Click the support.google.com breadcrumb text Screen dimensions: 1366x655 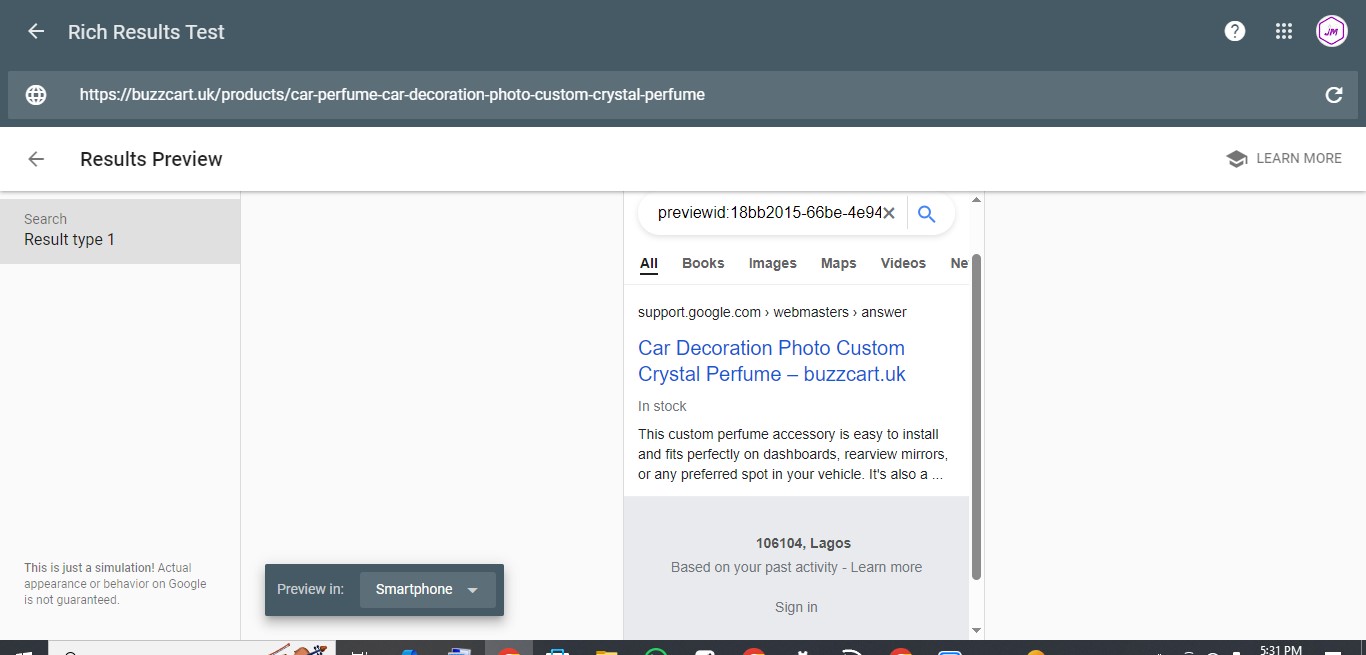pos(772,312)
